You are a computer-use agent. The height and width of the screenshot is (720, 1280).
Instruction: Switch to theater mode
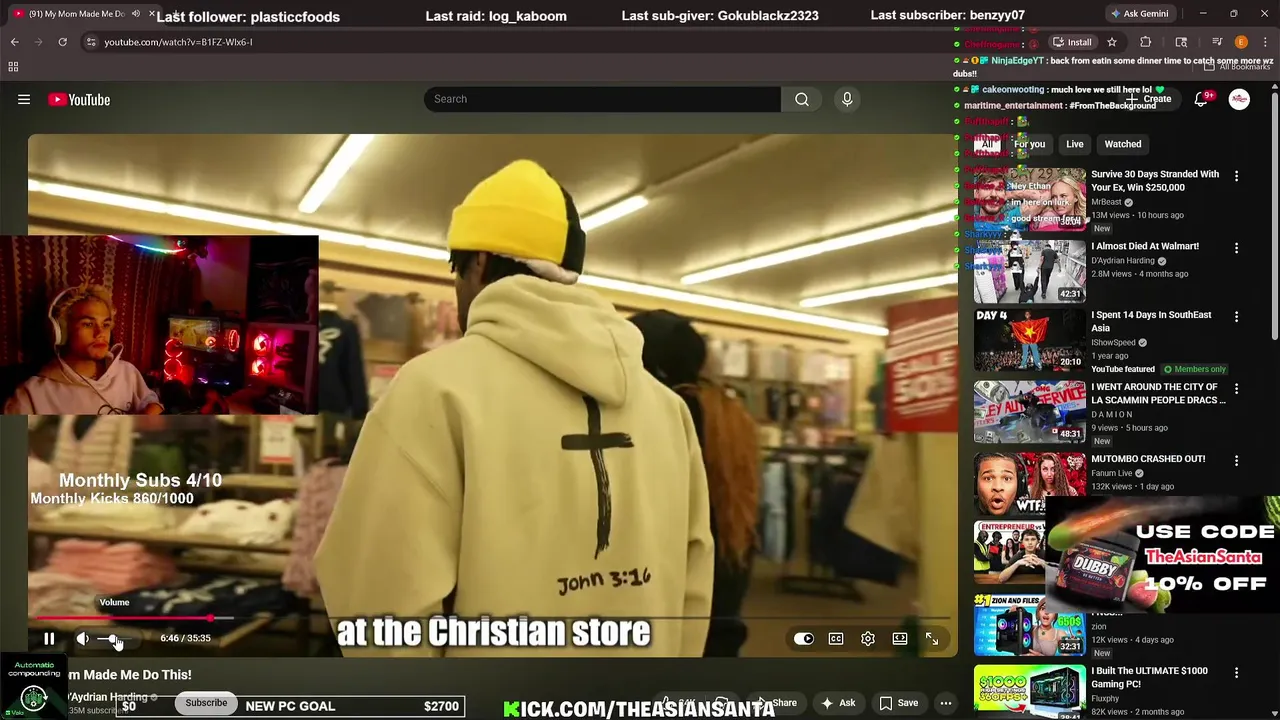pyautogui.click(x=900, y=639)
